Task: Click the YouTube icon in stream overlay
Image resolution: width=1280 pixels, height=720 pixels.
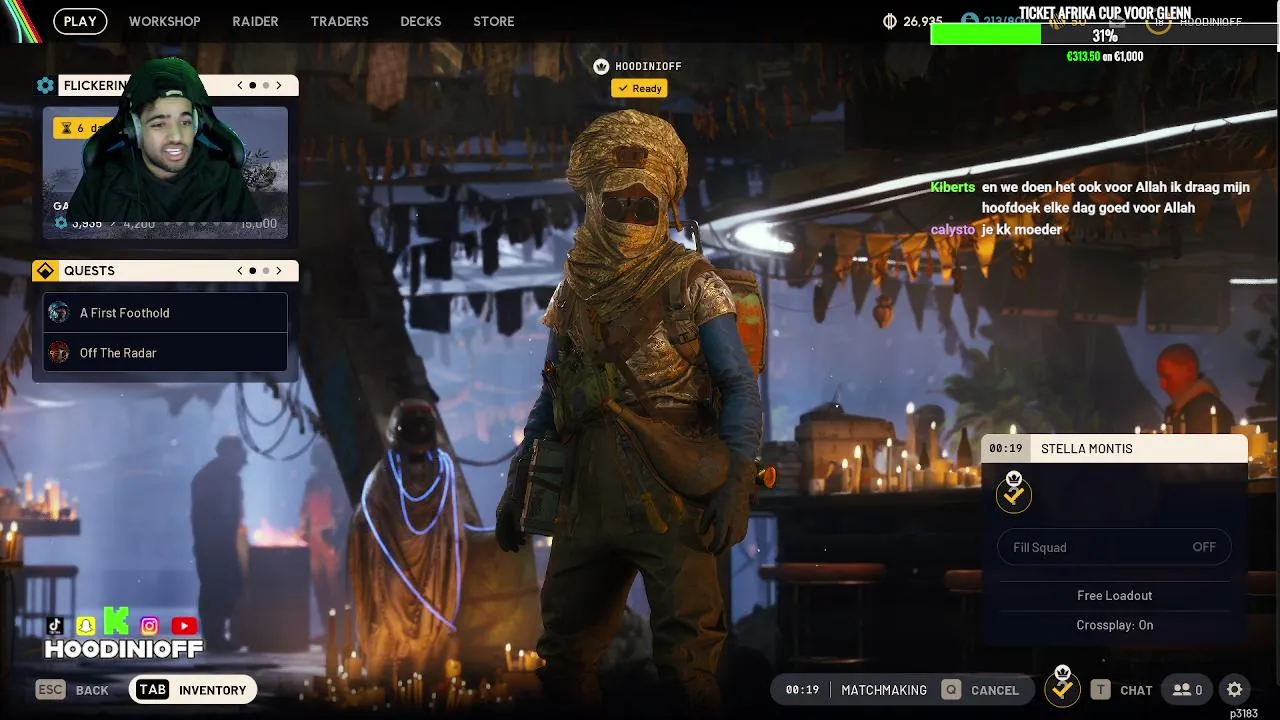Action: 184,626
